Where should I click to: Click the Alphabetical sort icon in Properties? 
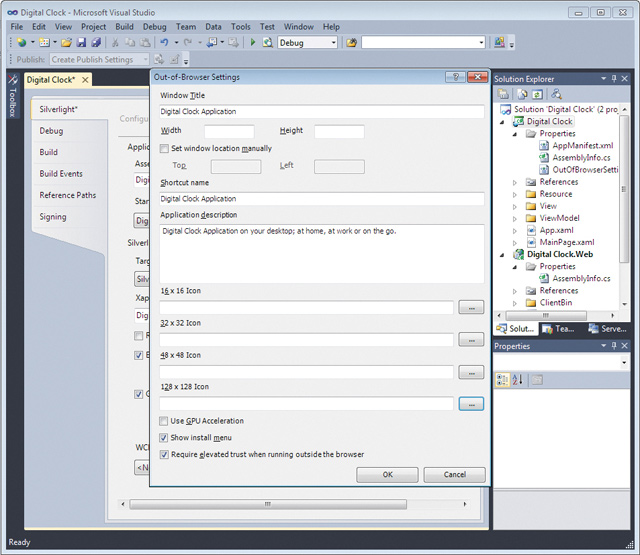pos(517,380)
